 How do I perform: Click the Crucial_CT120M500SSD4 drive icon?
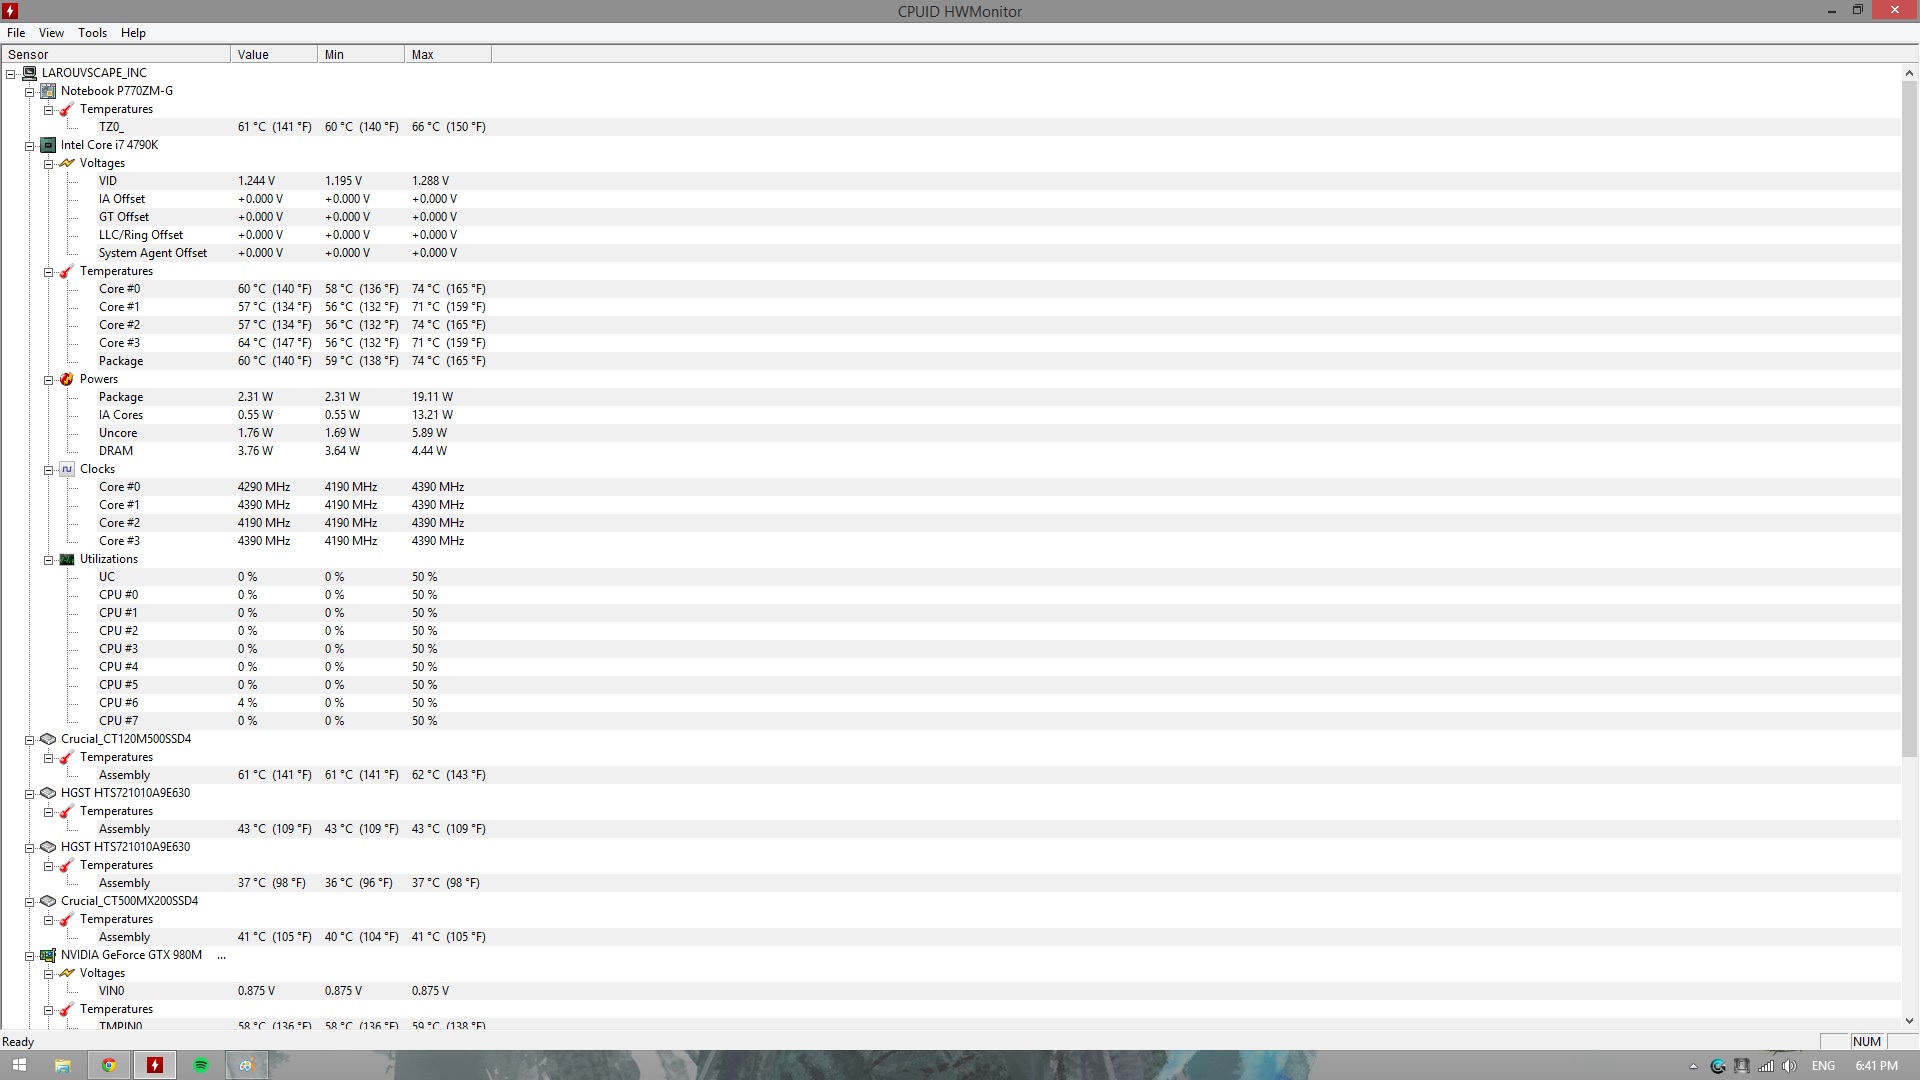(48, 739)
